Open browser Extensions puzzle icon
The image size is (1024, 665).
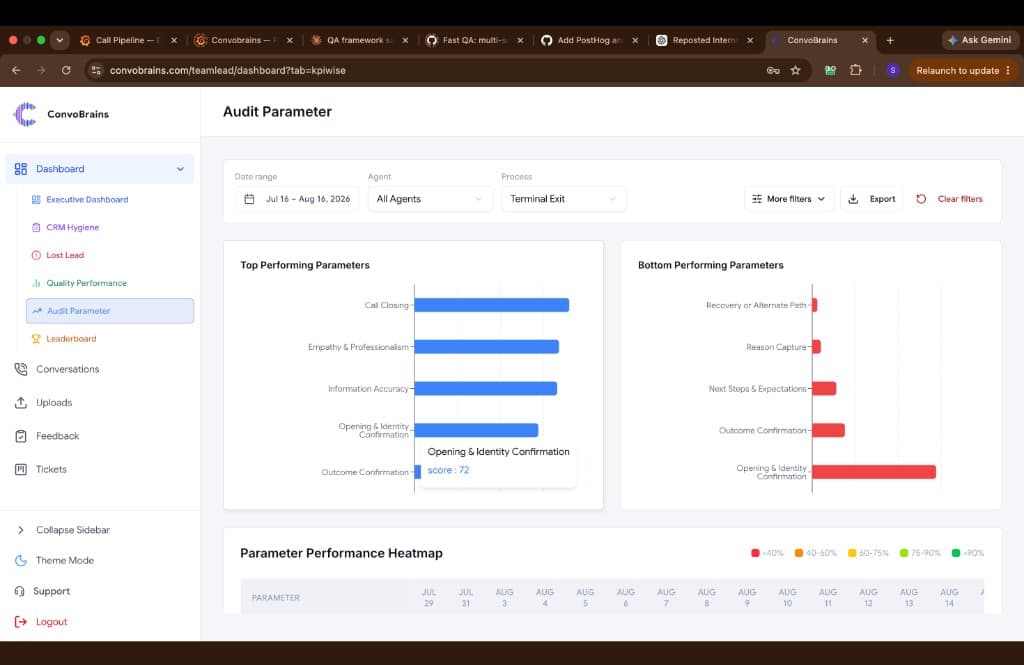pos(856,70)
